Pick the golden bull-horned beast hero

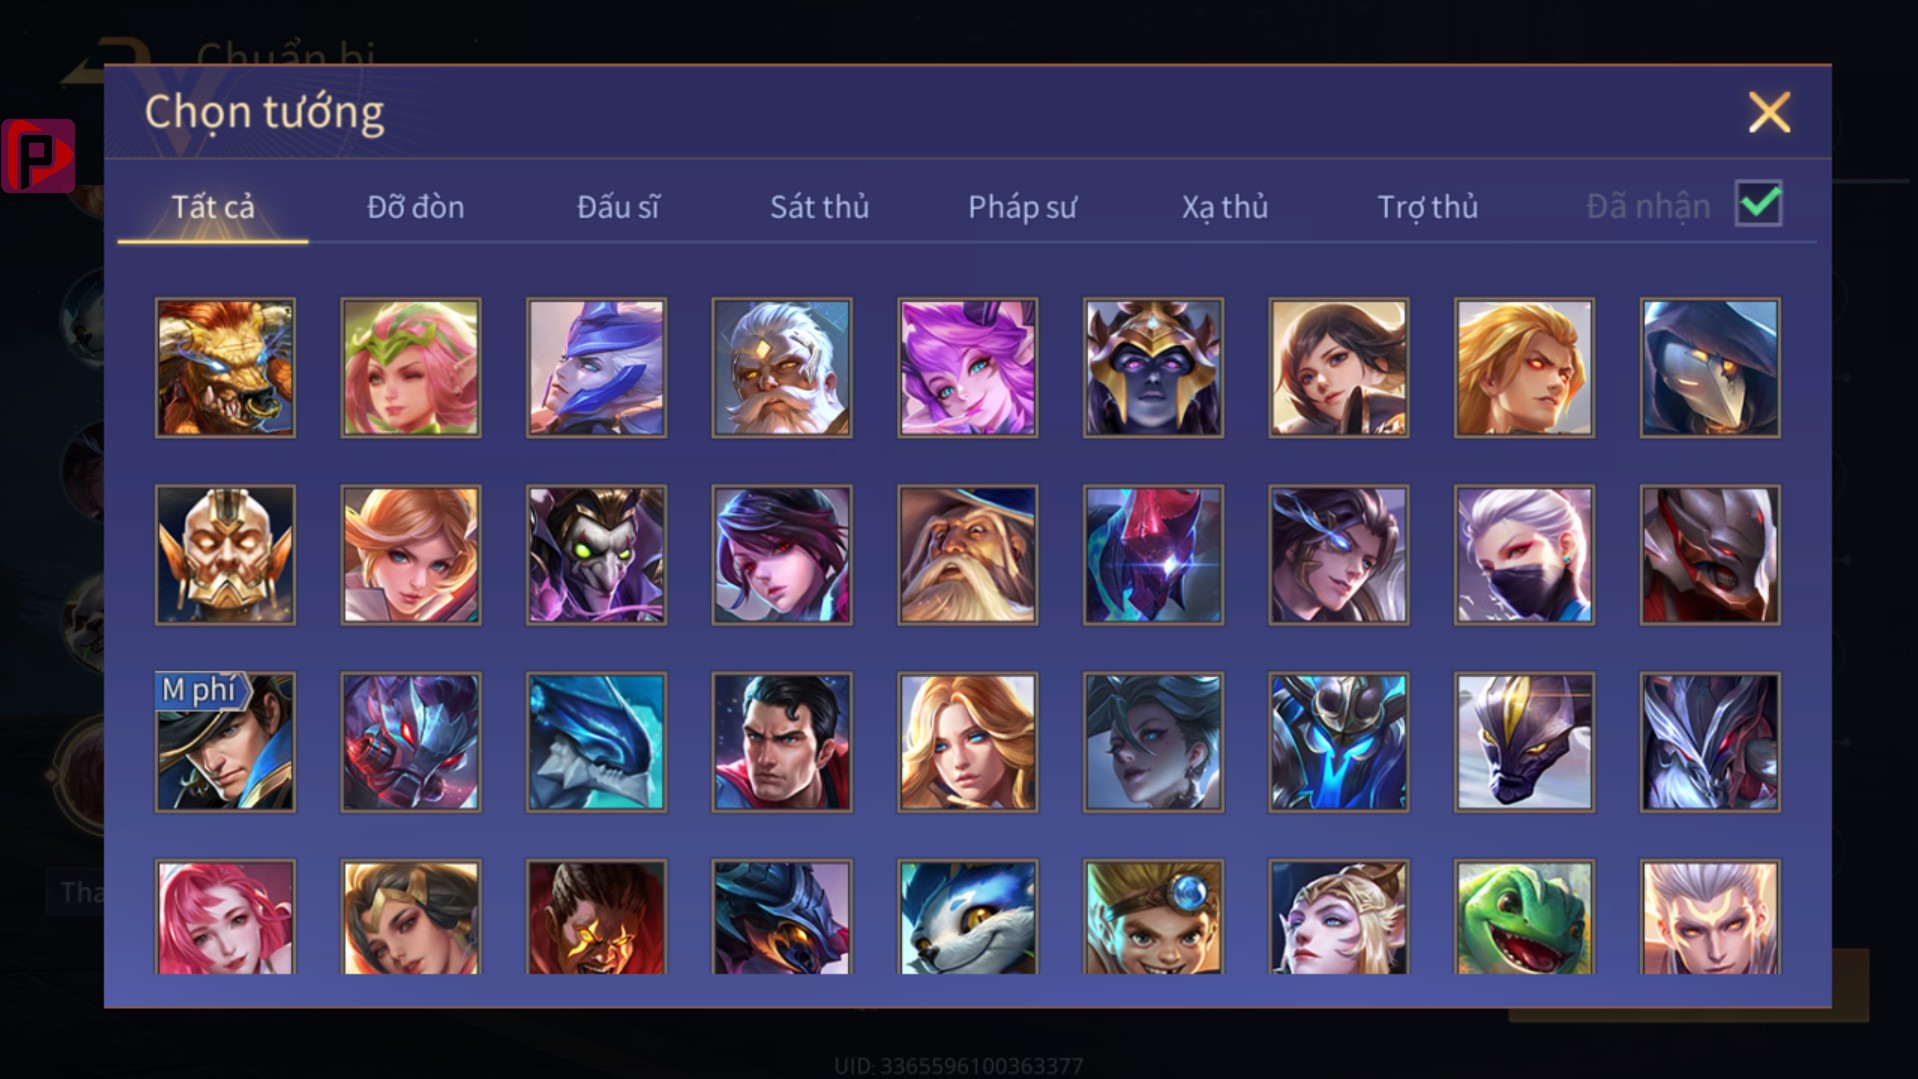pyautogui.click(x=225, y=367)
